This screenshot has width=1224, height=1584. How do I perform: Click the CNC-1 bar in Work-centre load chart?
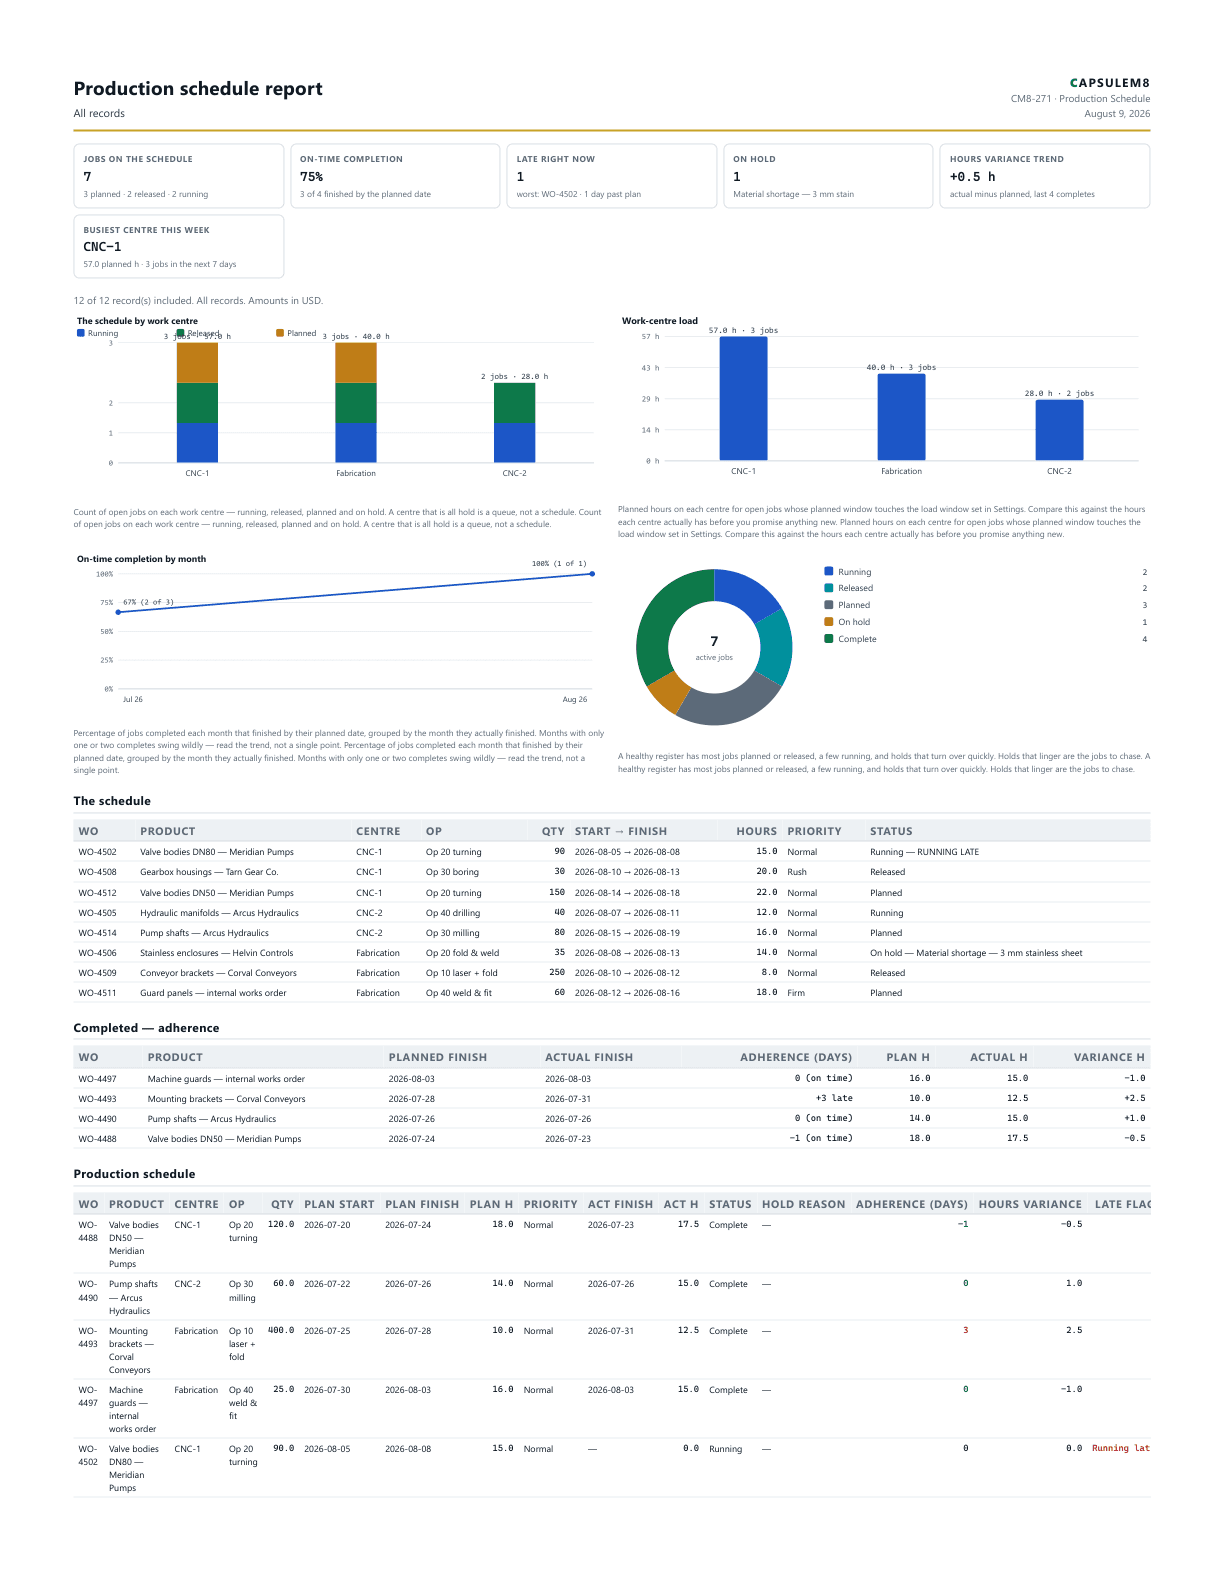pyautogui.click(x=743, y=399)
